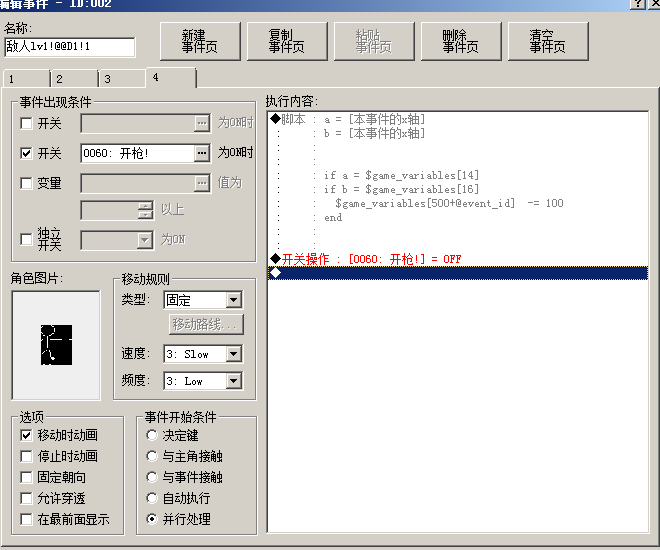
Task: Click the 清空事件页 button
Action: (548, 41)
